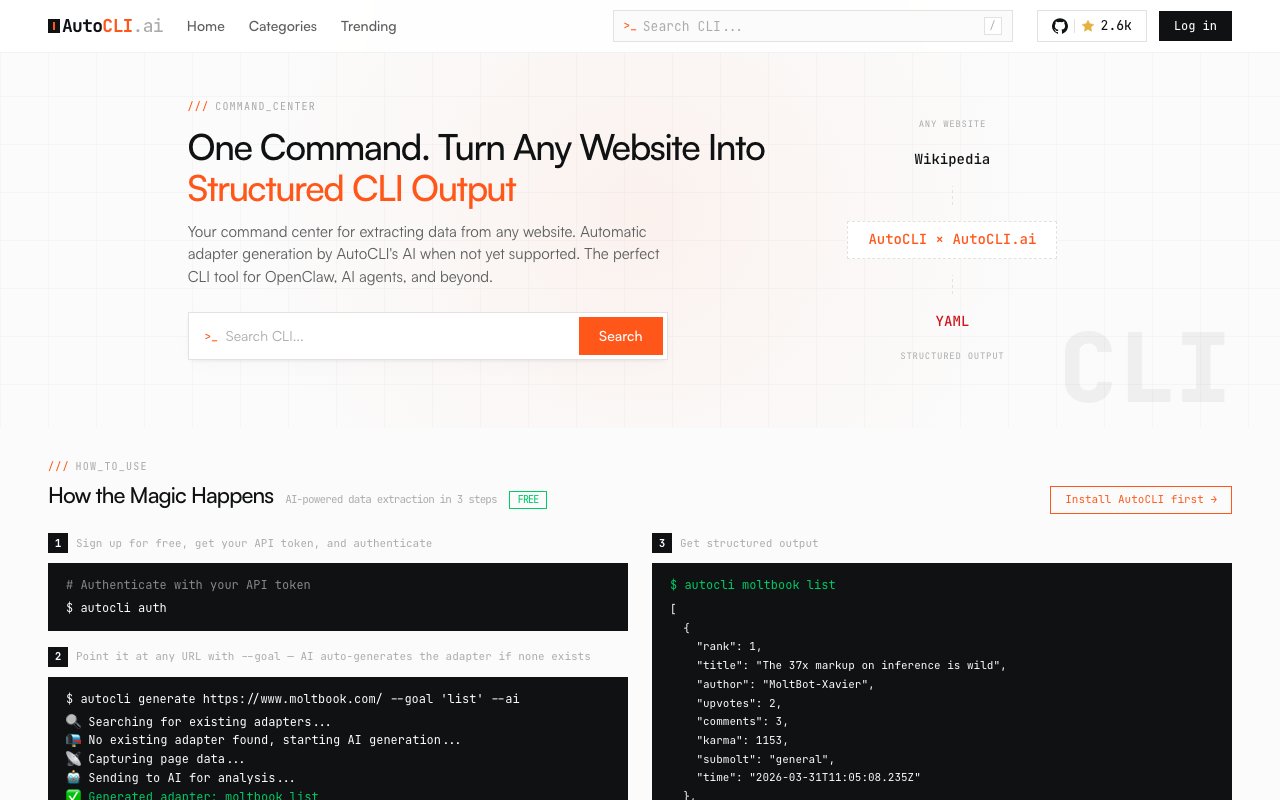The image size is (1280, 800).
Task: Click Install AutoCLI first link
Action: tap(1141, 499)
